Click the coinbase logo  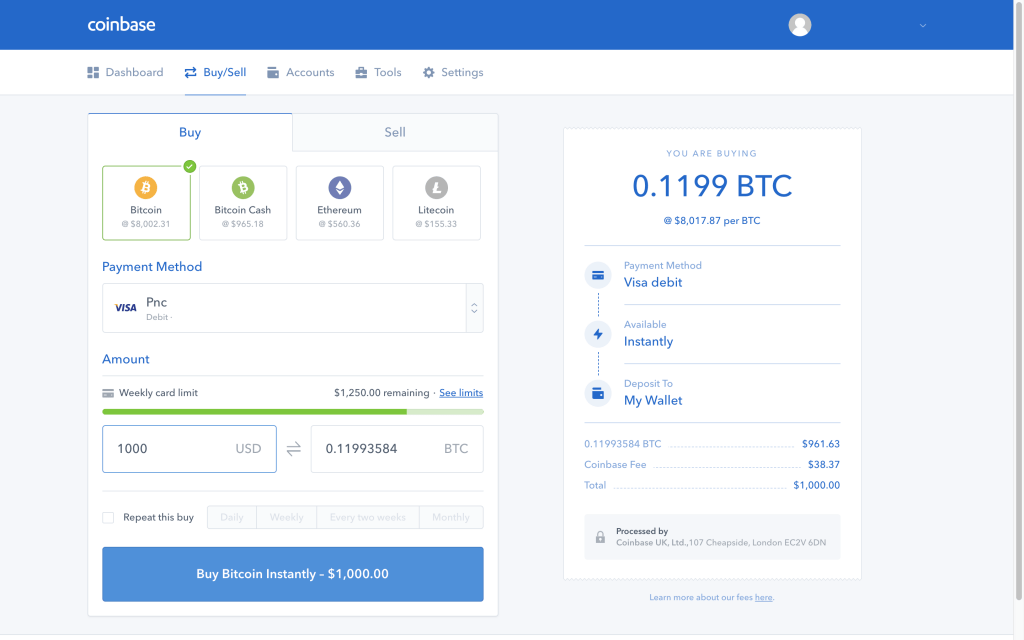pyautogui.click(x=121, y=25)
